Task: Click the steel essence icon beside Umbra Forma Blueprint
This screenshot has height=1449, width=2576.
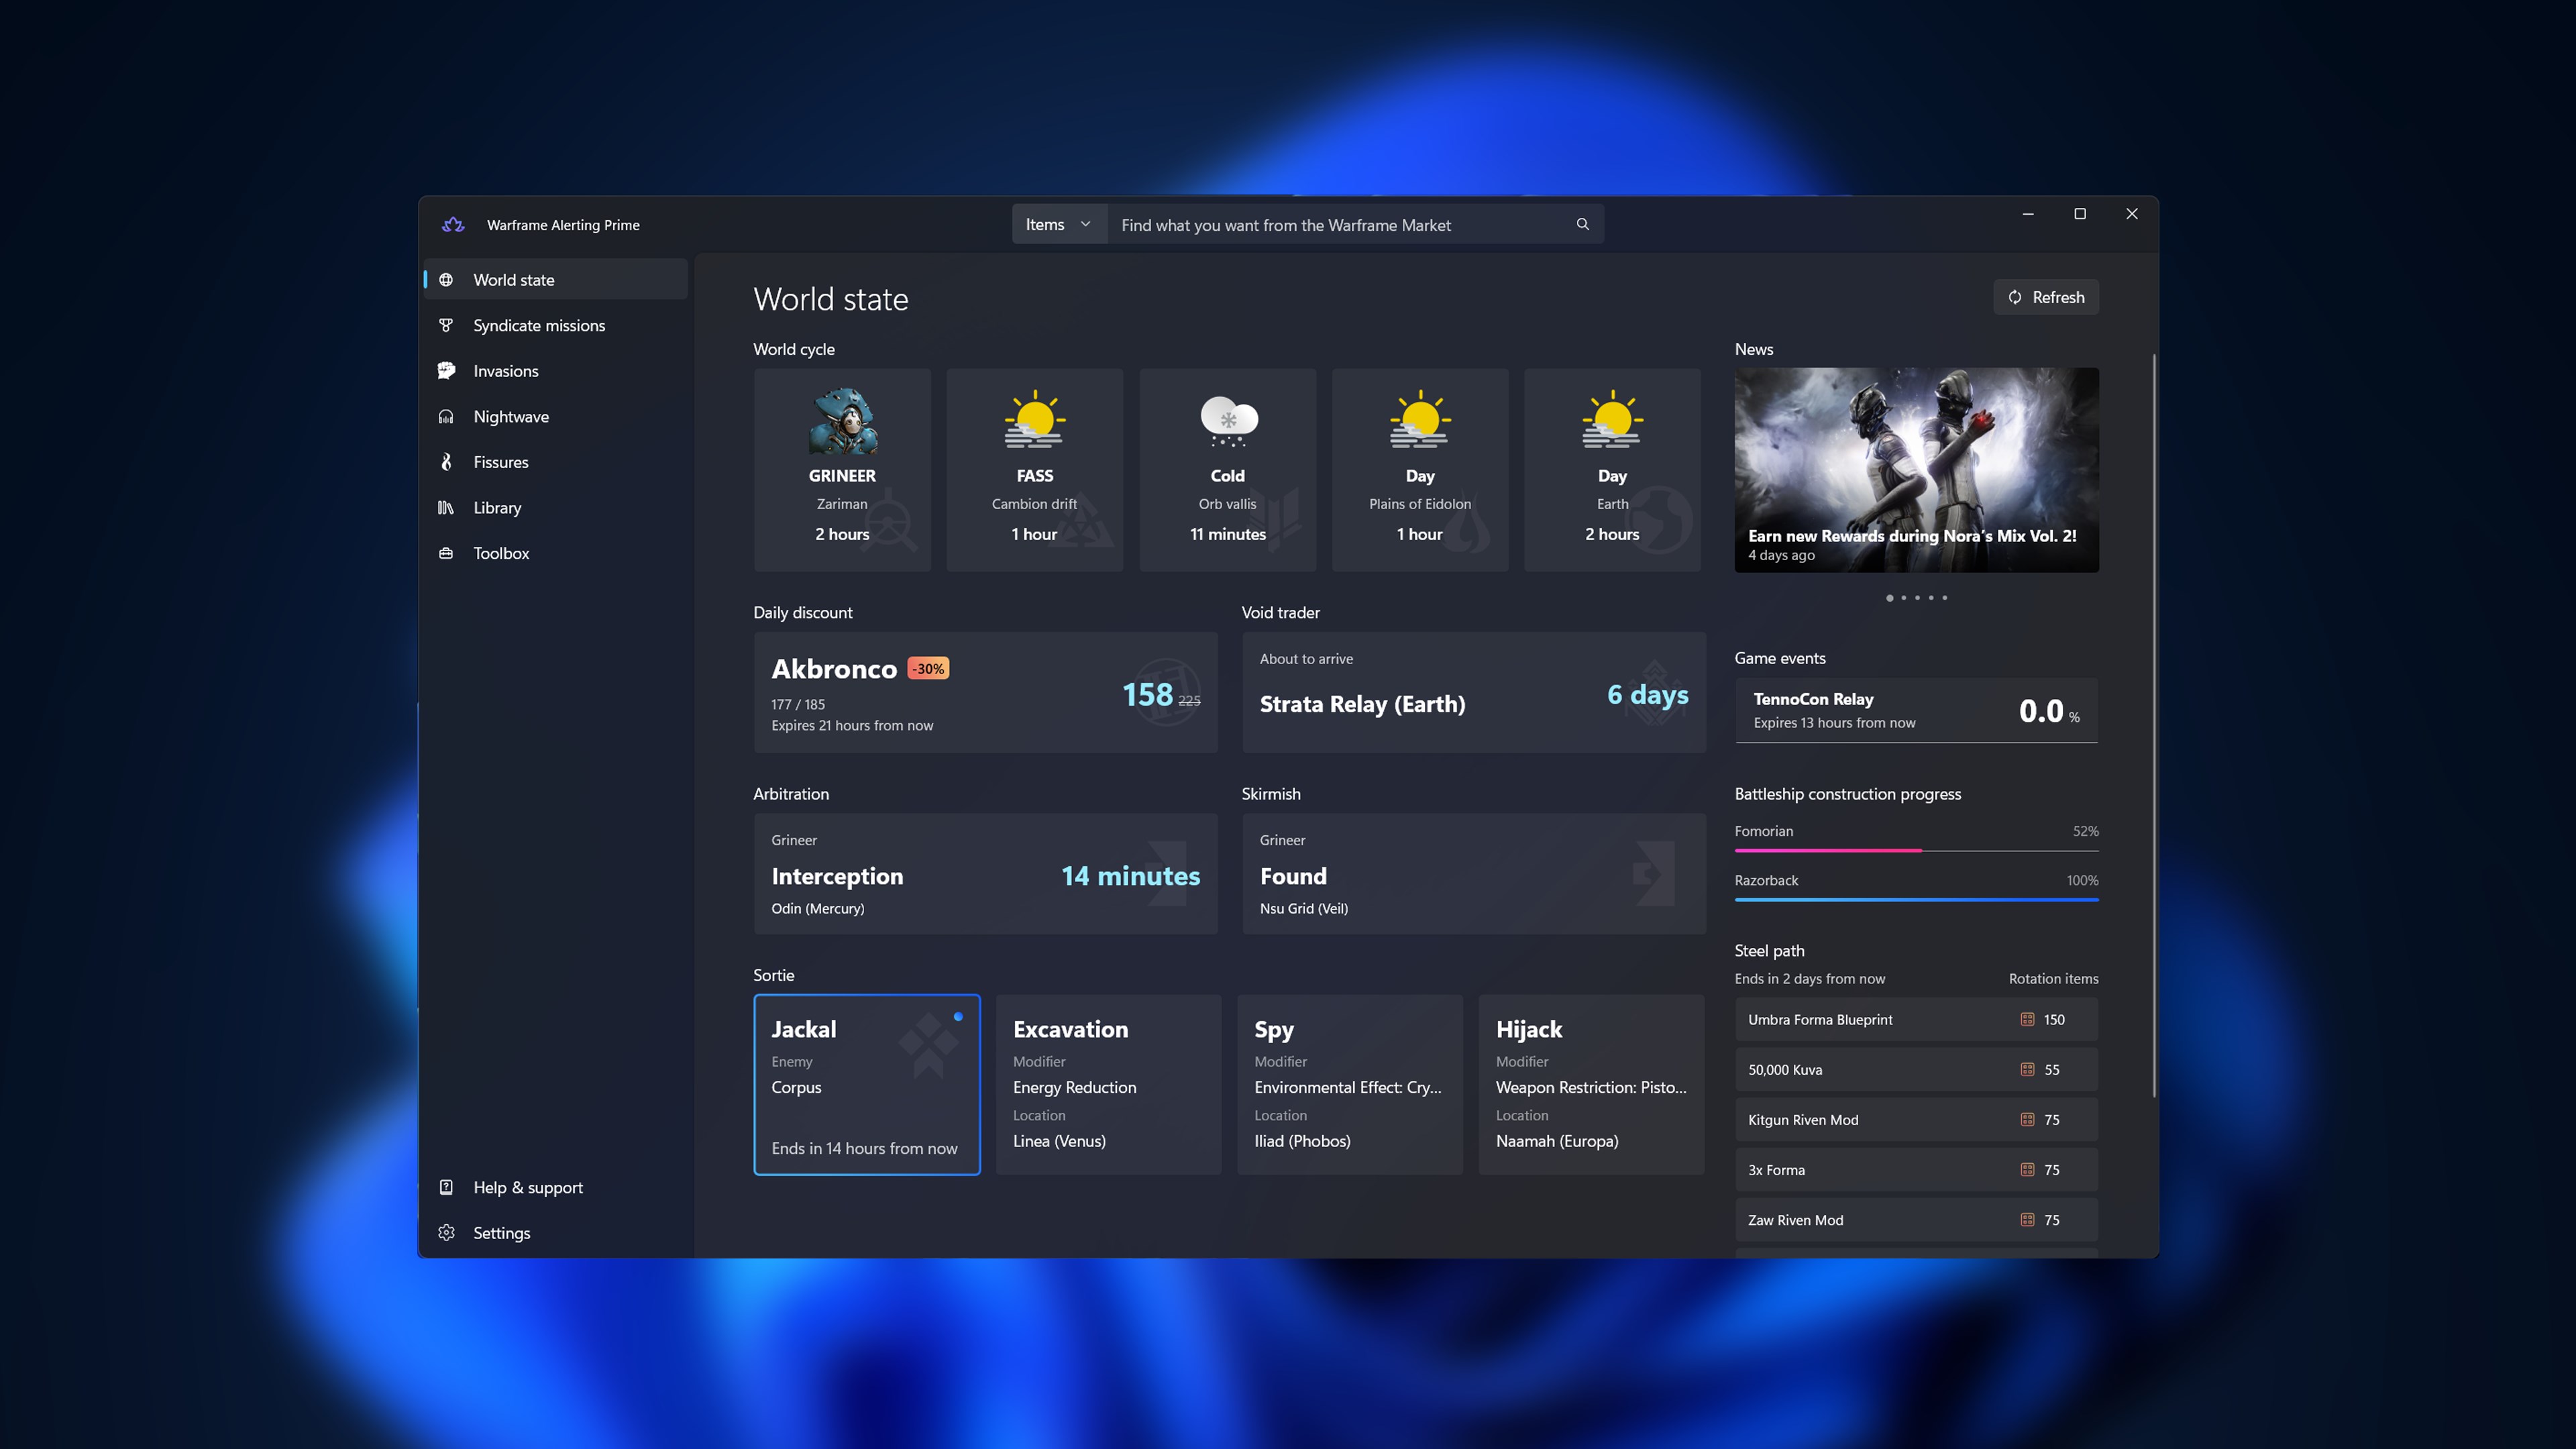Action: coord(2027,1019)
